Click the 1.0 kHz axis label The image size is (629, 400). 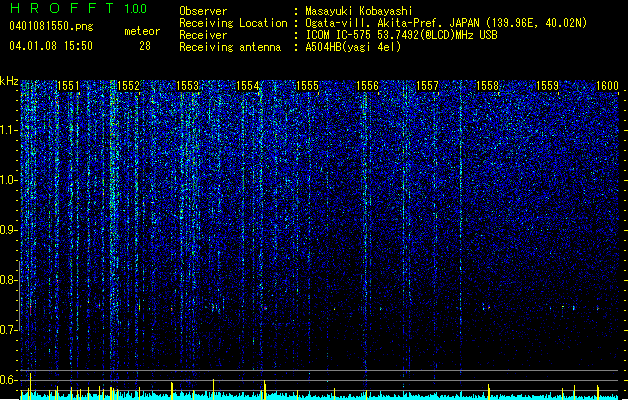click(x=9, y=180)
